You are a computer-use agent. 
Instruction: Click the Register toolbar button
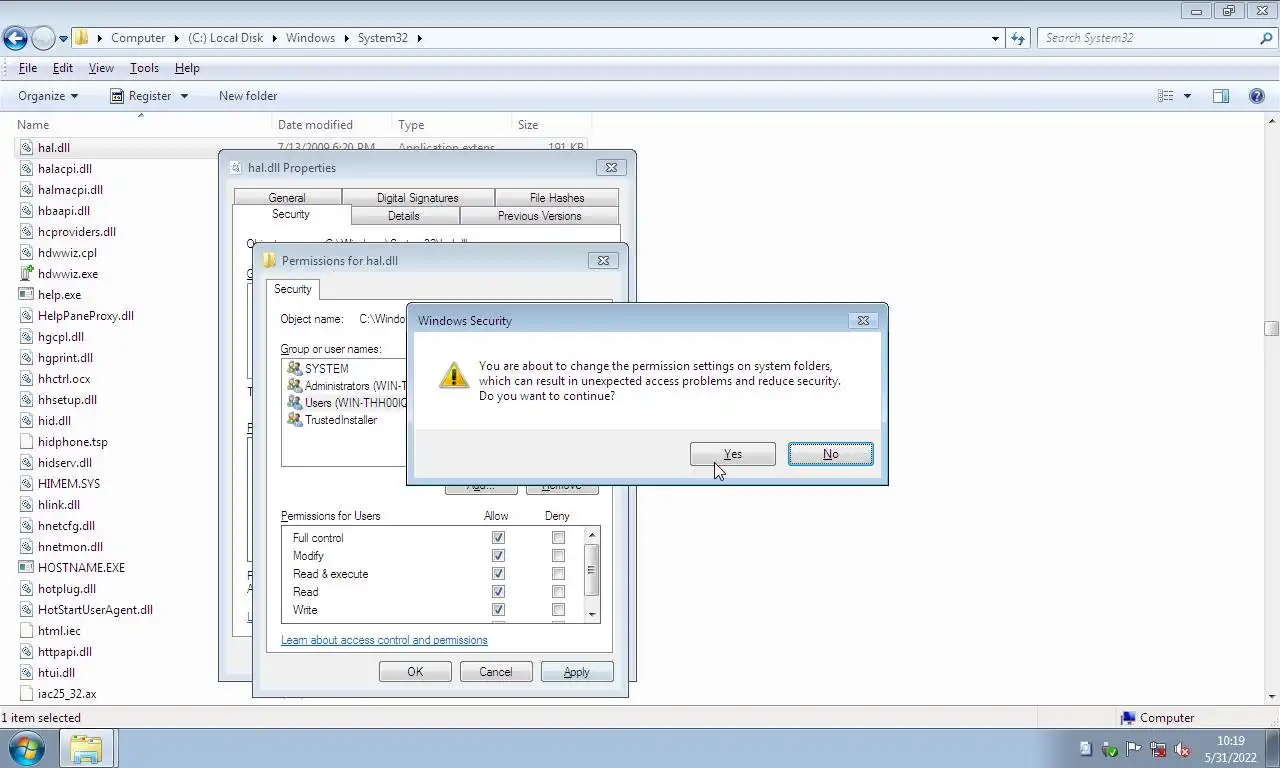(140, 96)
